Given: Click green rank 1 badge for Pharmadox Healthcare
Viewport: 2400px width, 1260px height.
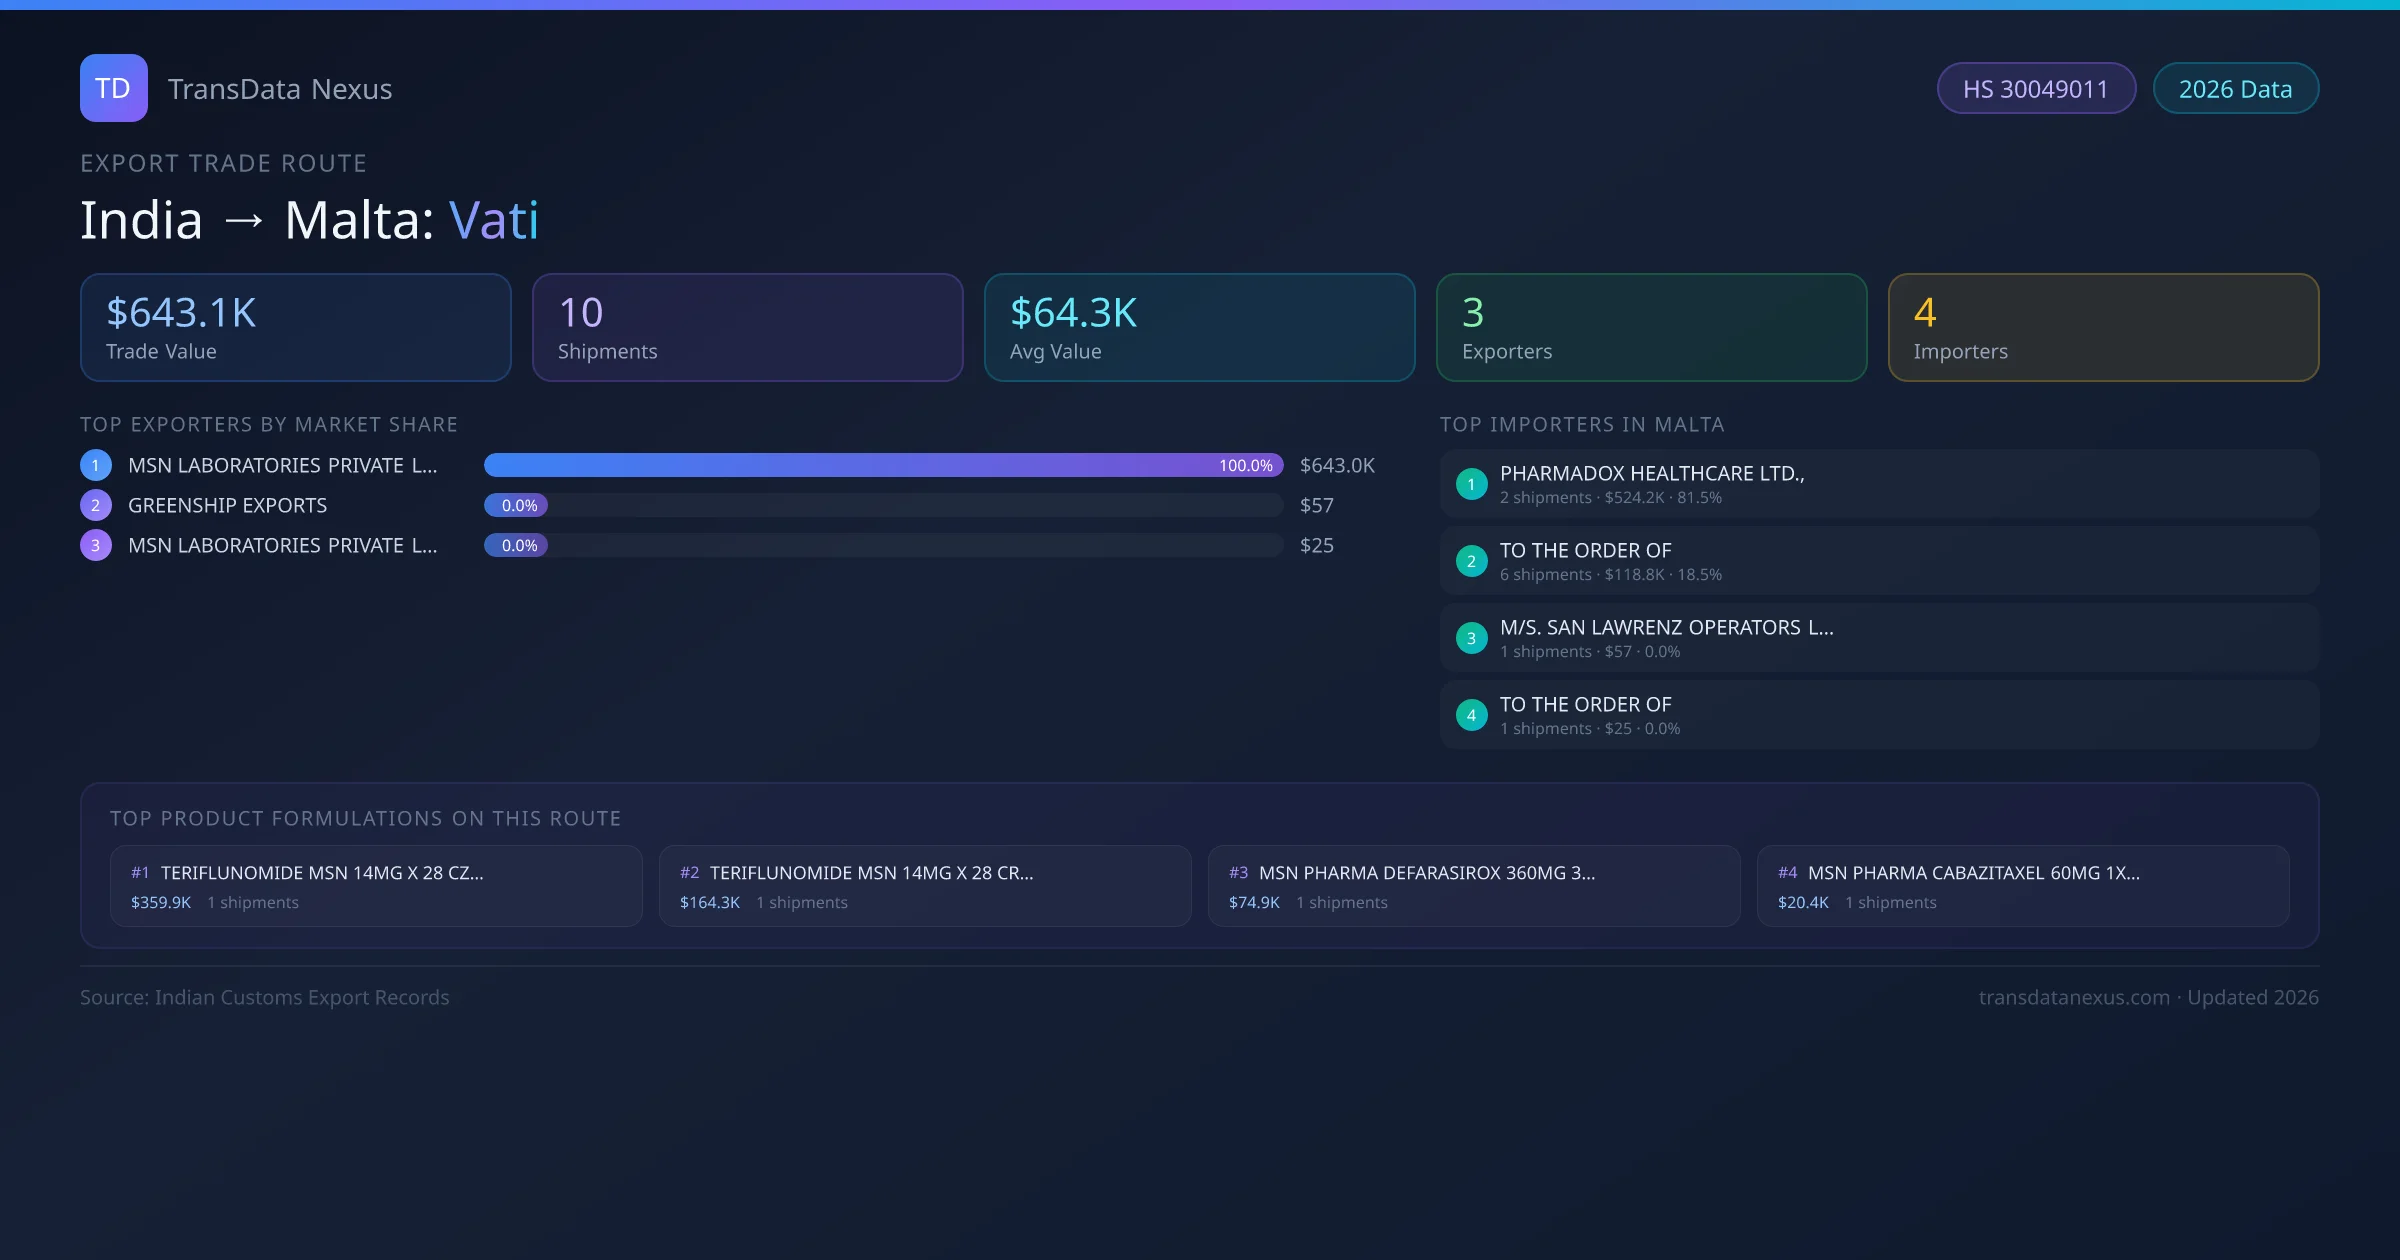Looking at the screenshot, I should click(1471, 484).
